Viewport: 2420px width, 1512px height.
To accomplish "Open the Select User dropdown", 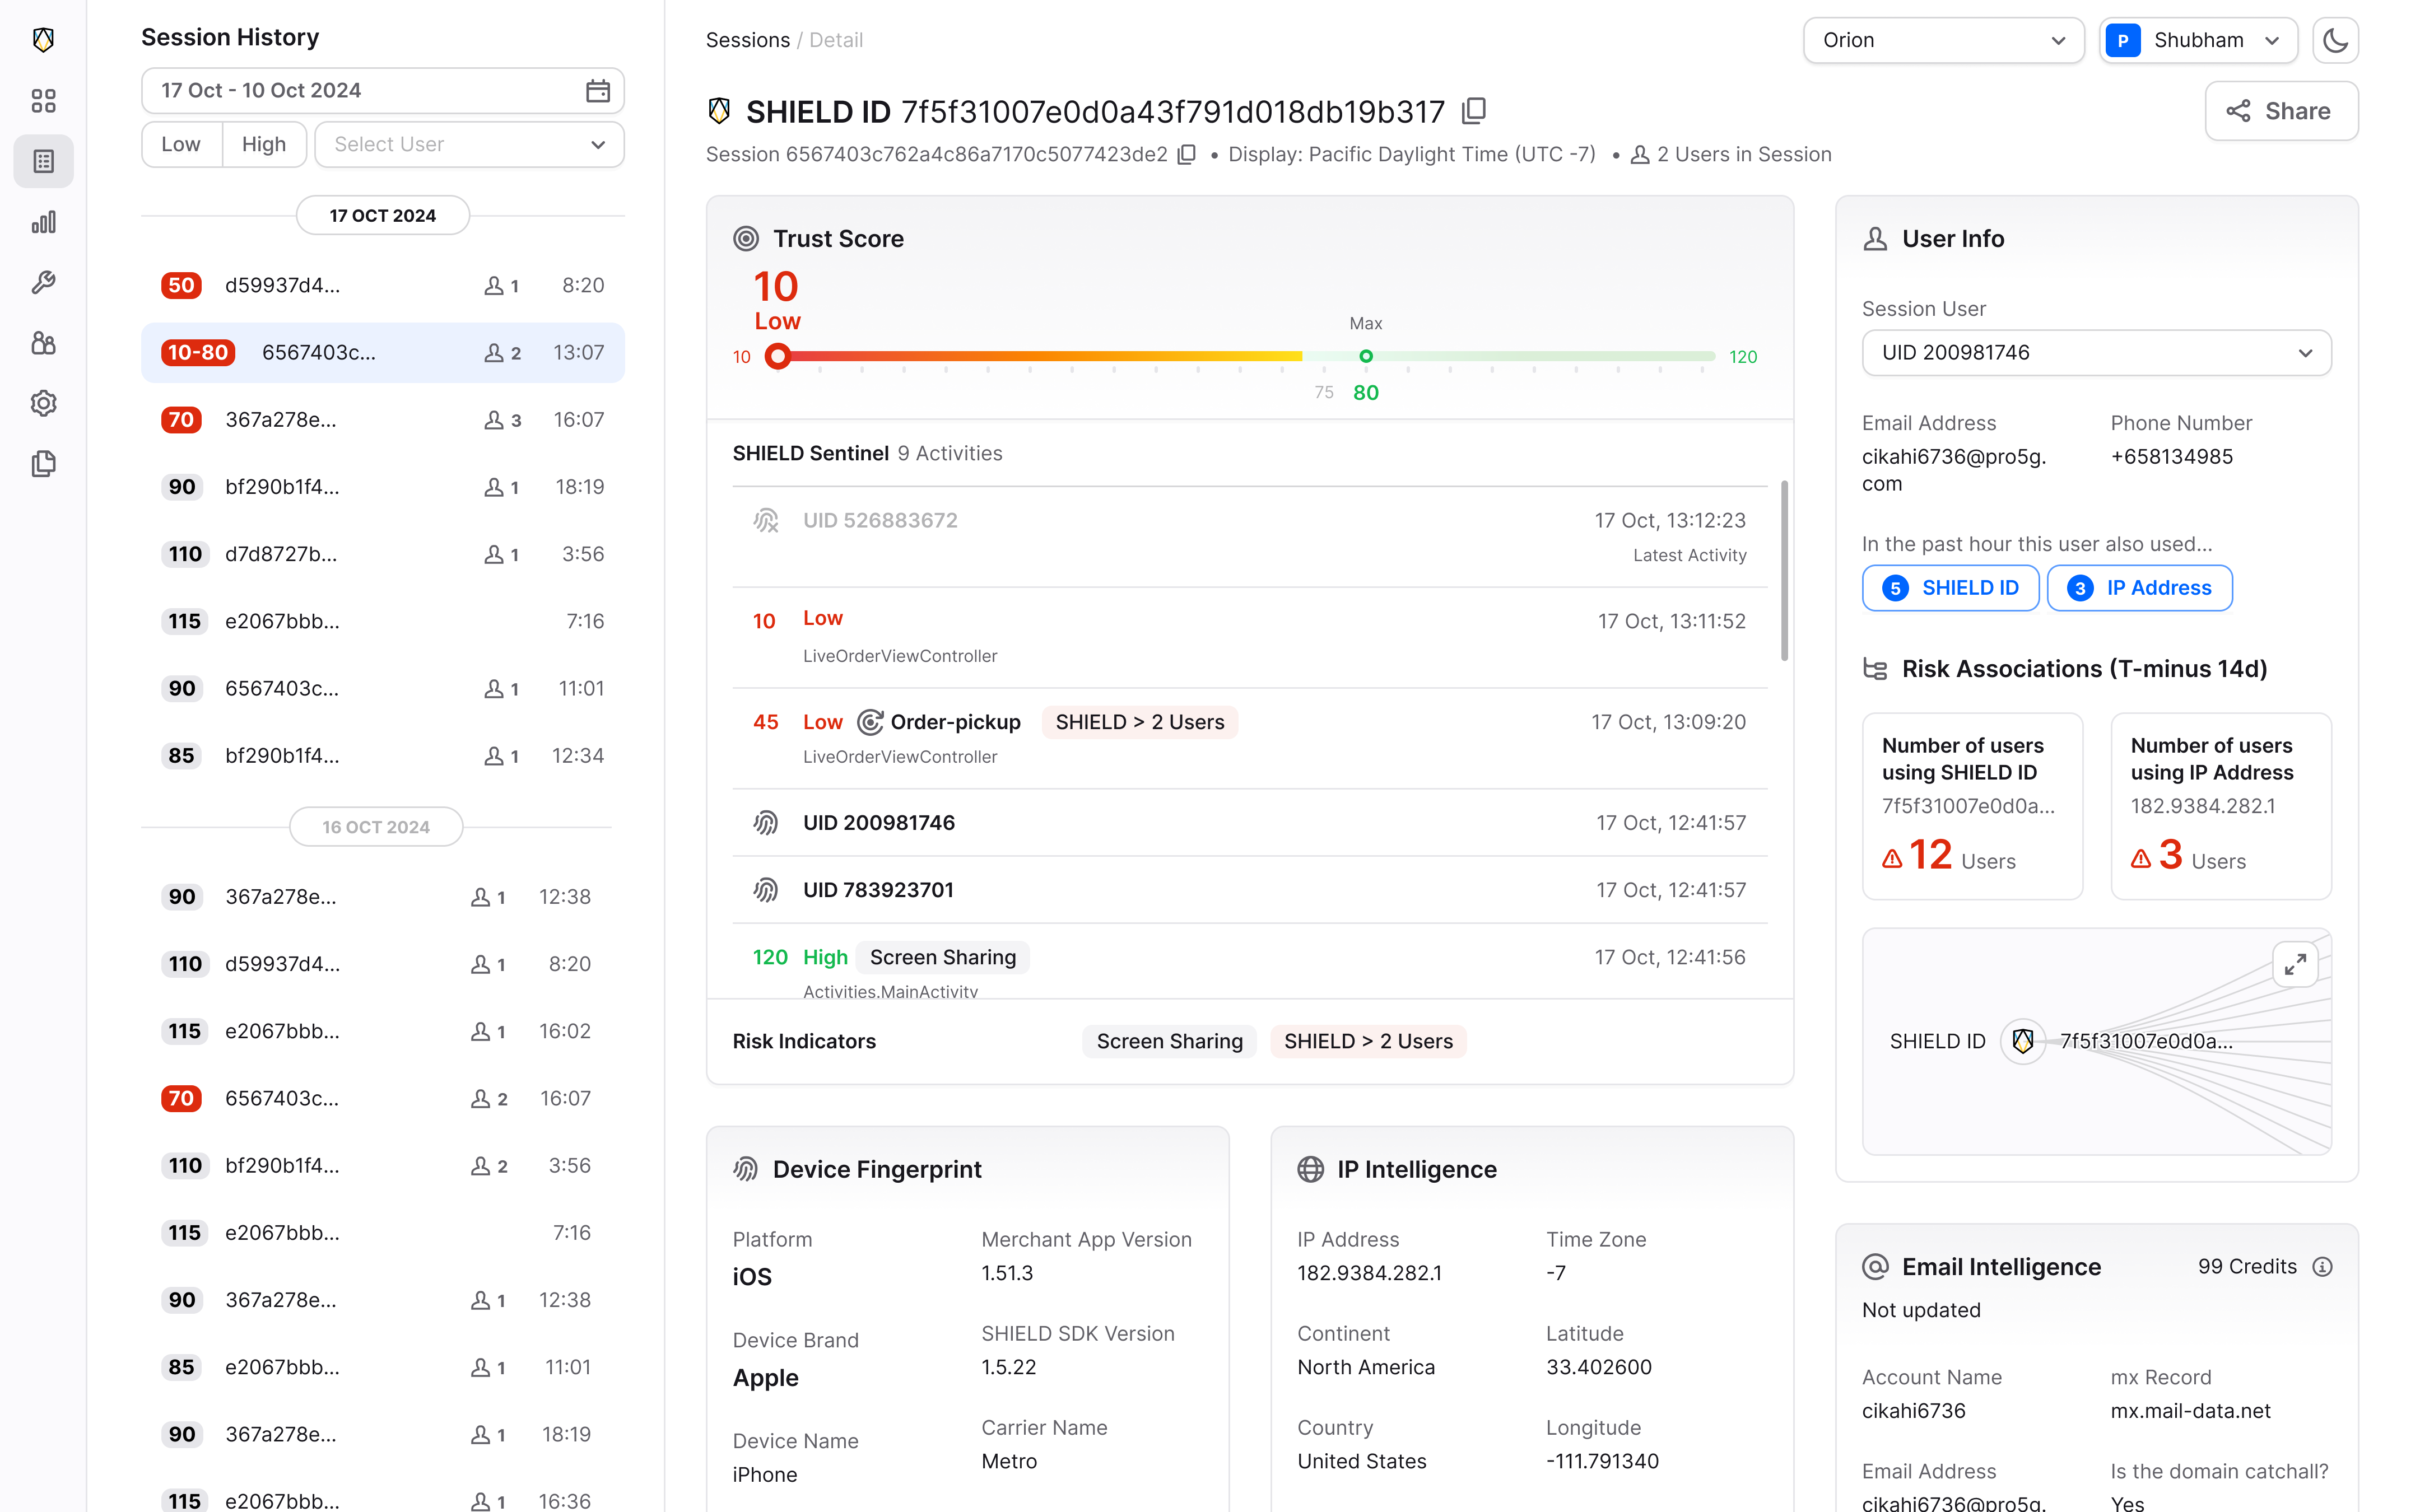I will point(469,144).
